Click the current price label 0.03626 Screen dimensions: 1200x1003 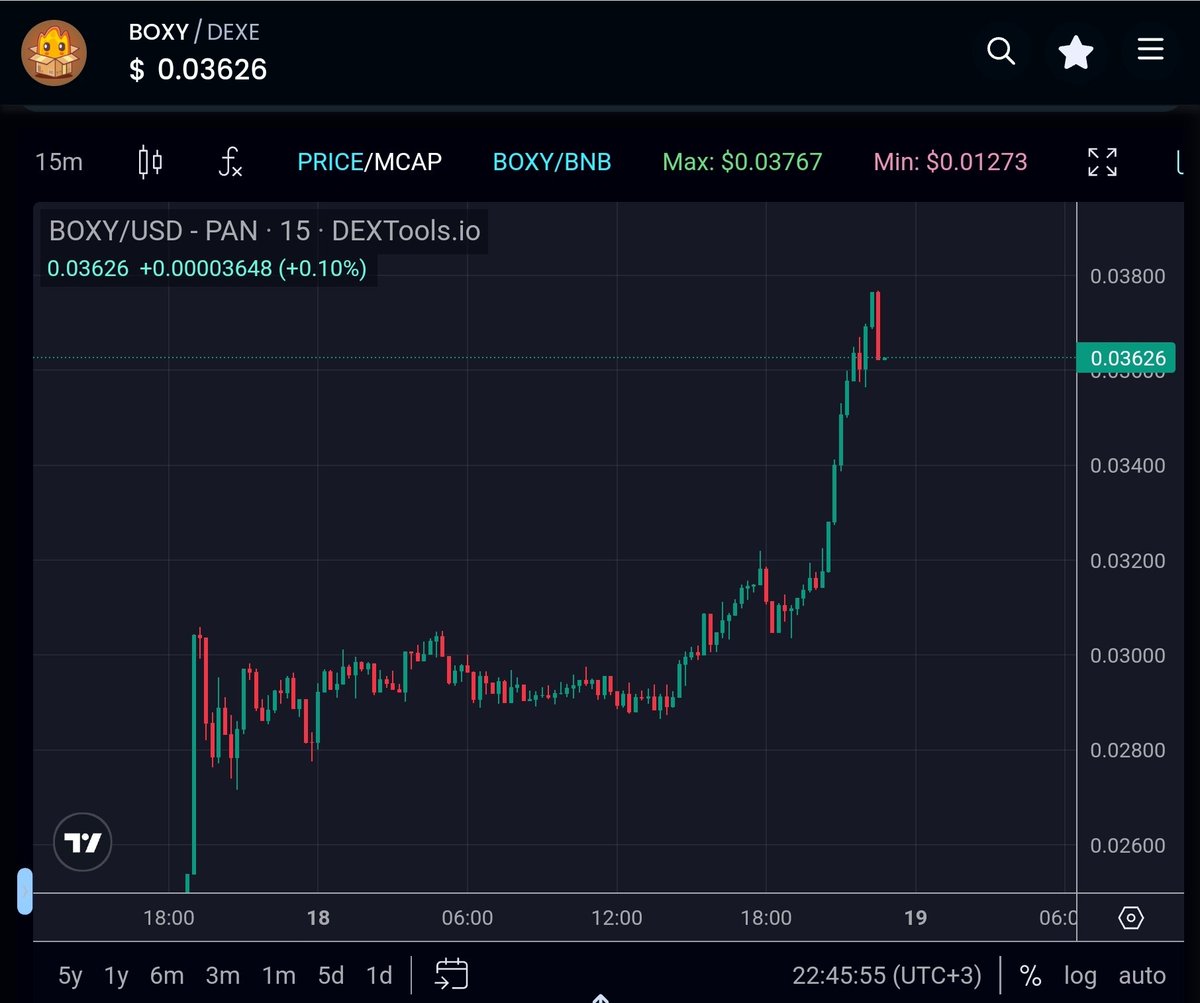(1125, 357)
